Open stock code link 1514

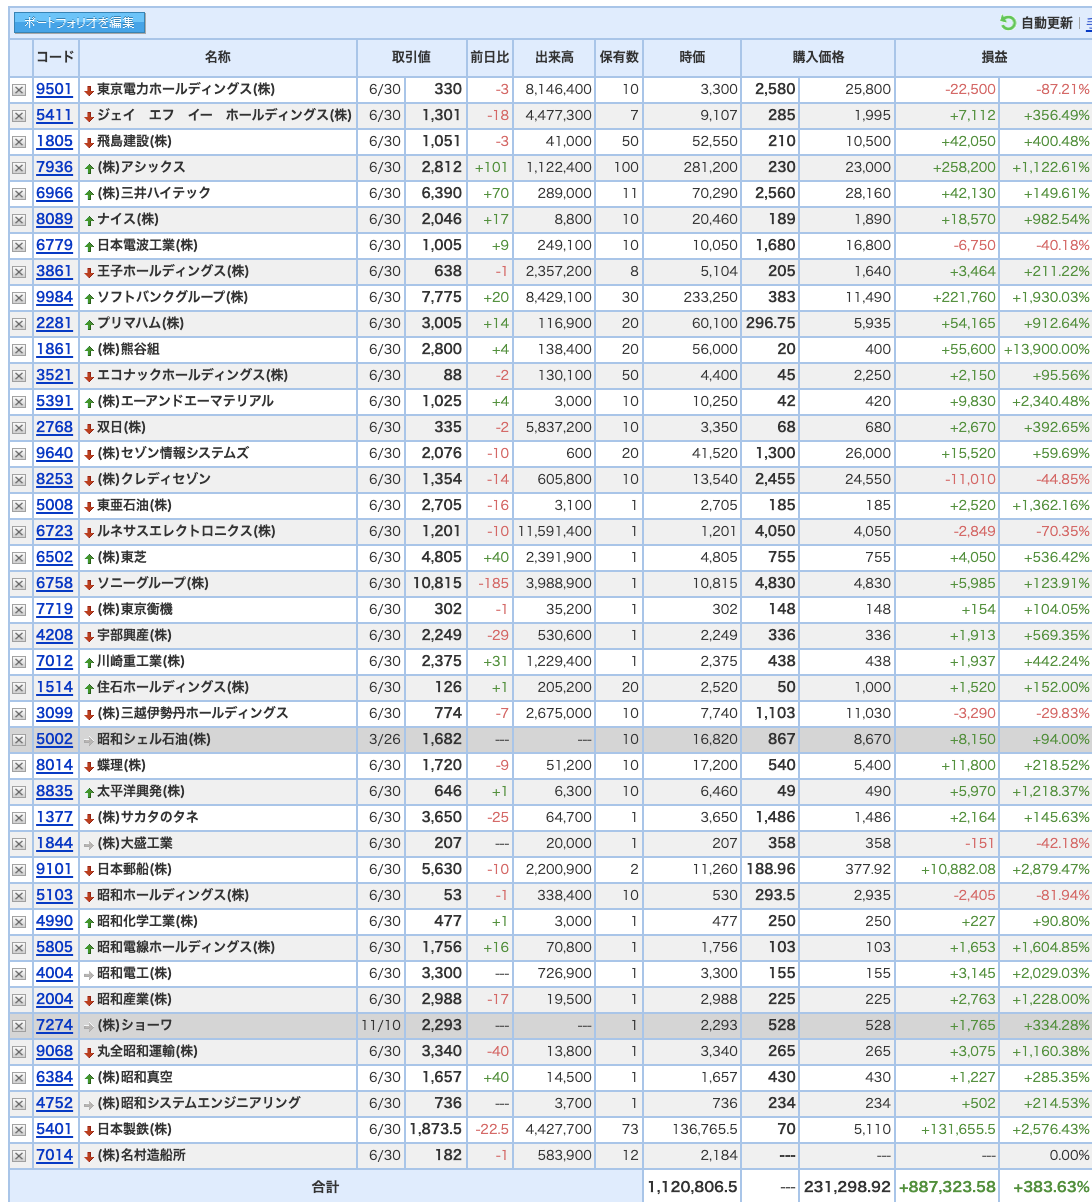tap(55, 687)
